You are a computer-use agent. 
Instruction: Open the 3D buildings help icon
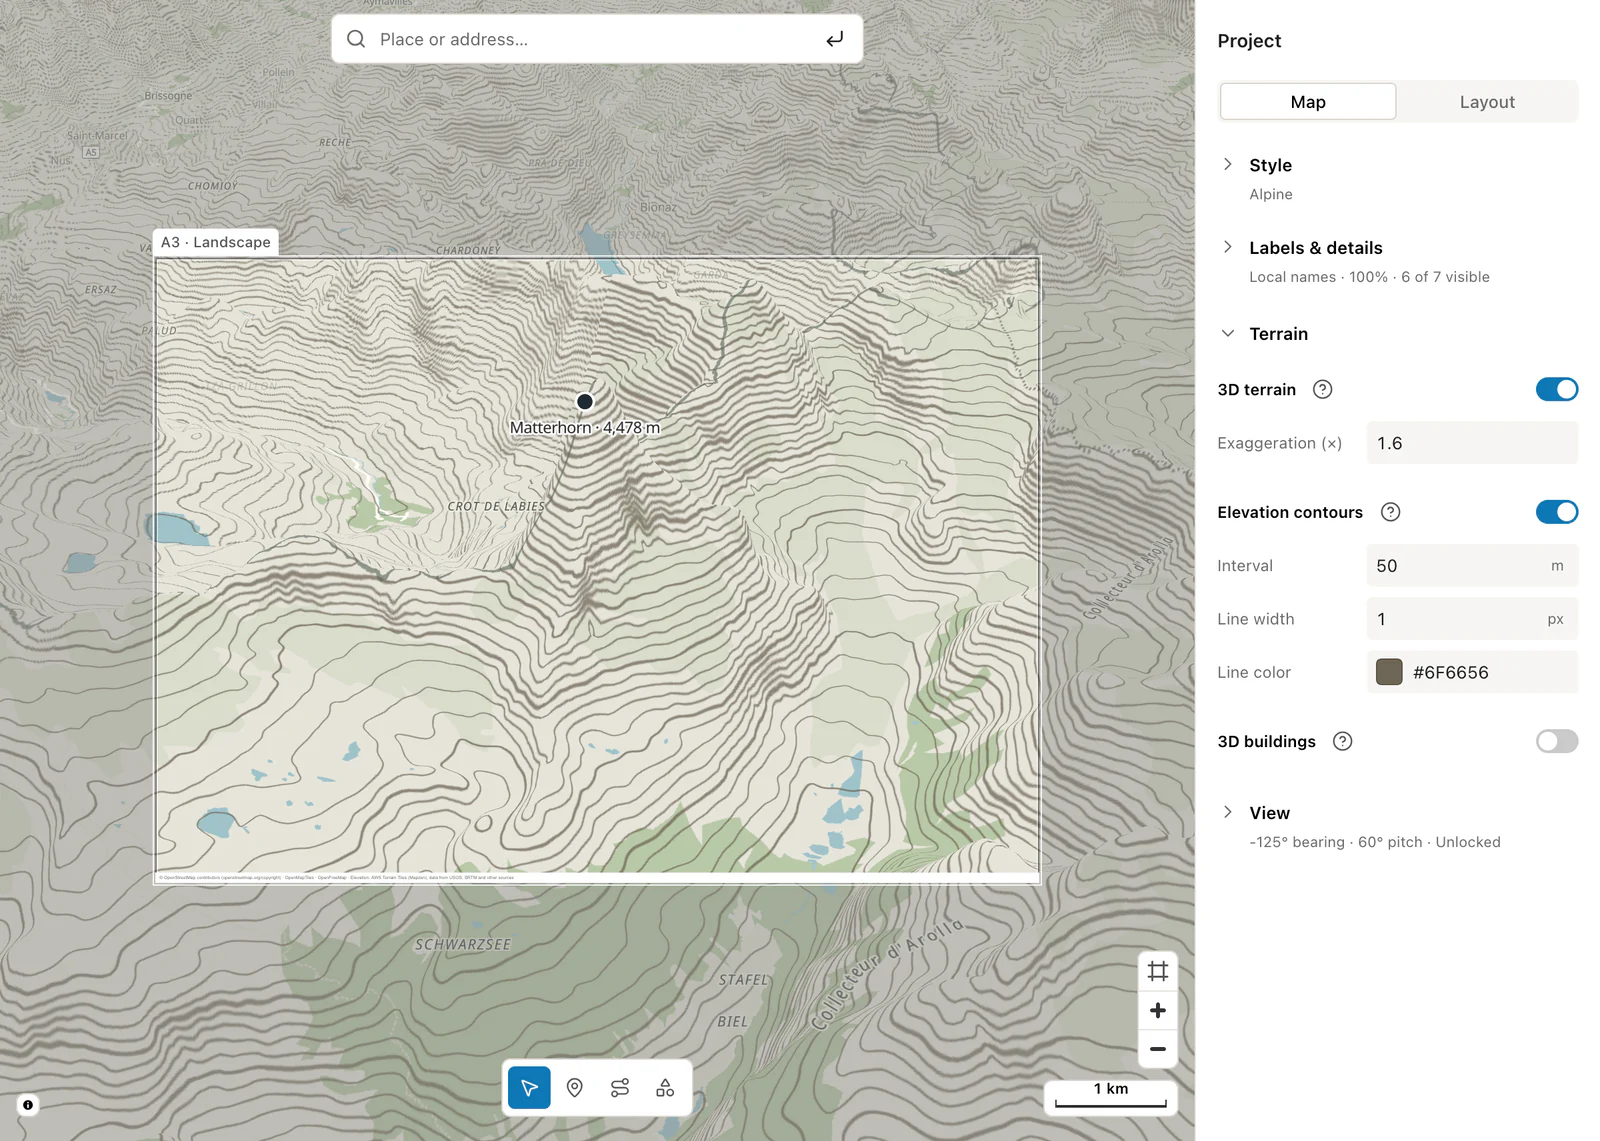(x=1343, y=741)
